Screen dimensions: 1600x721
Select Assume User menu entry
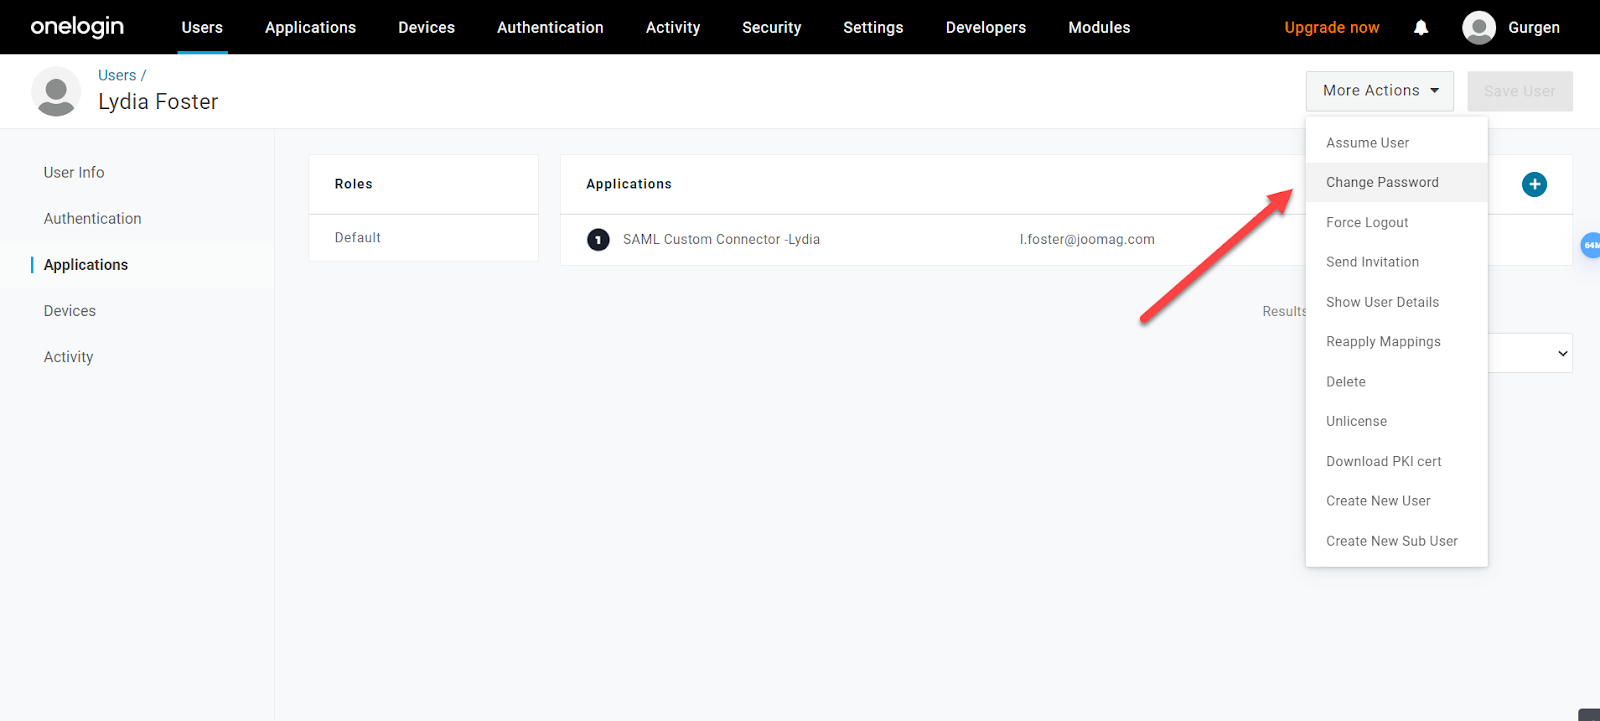pos(1367,143)
